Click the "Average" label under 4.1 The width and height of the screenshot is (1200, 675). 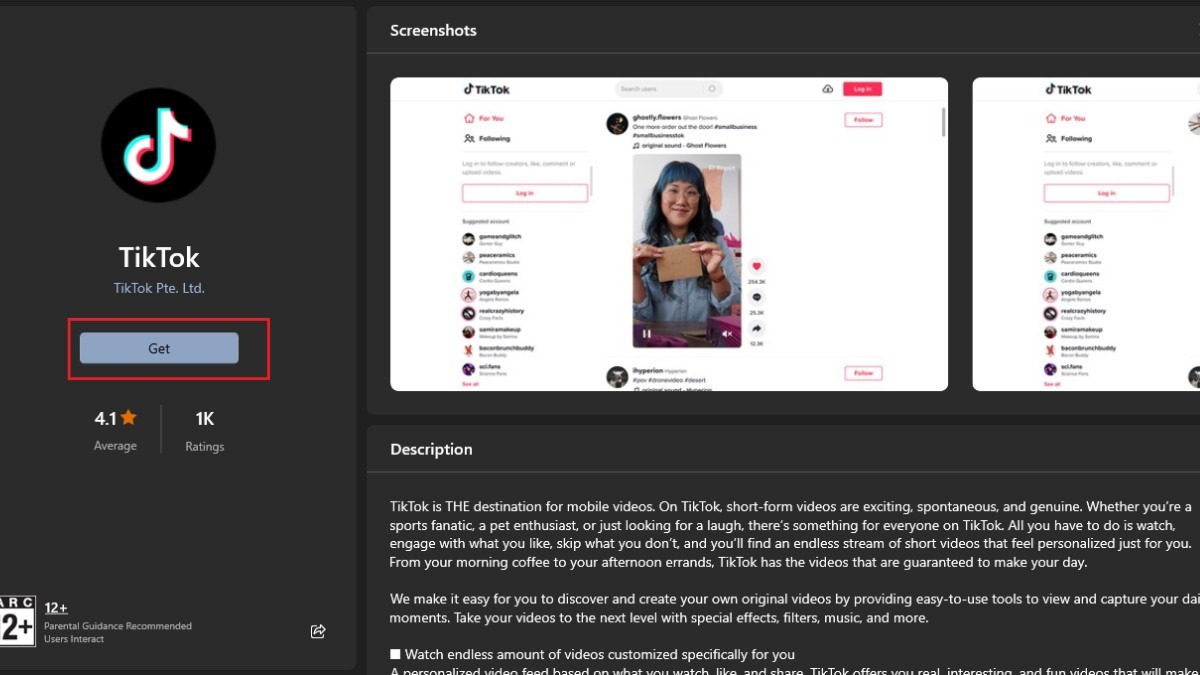click(115, 446)
